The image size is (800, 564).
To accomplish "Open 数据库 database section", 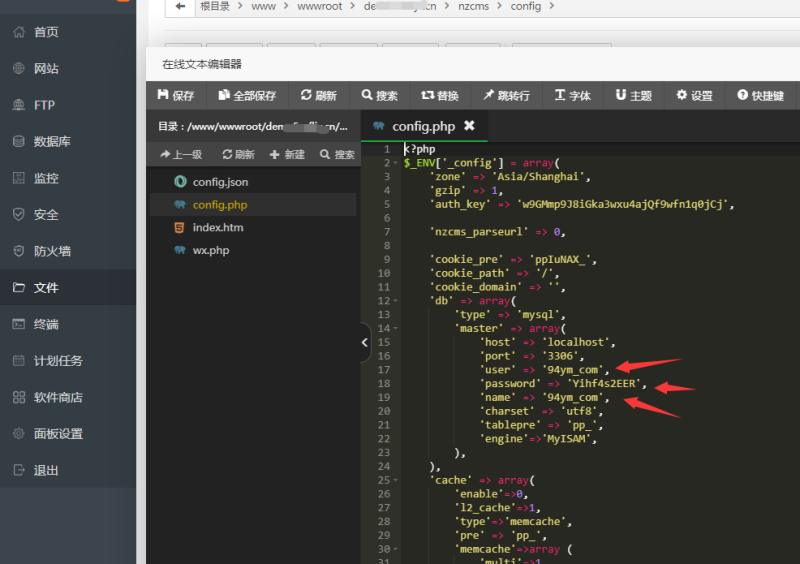I will tap(52, 141).
